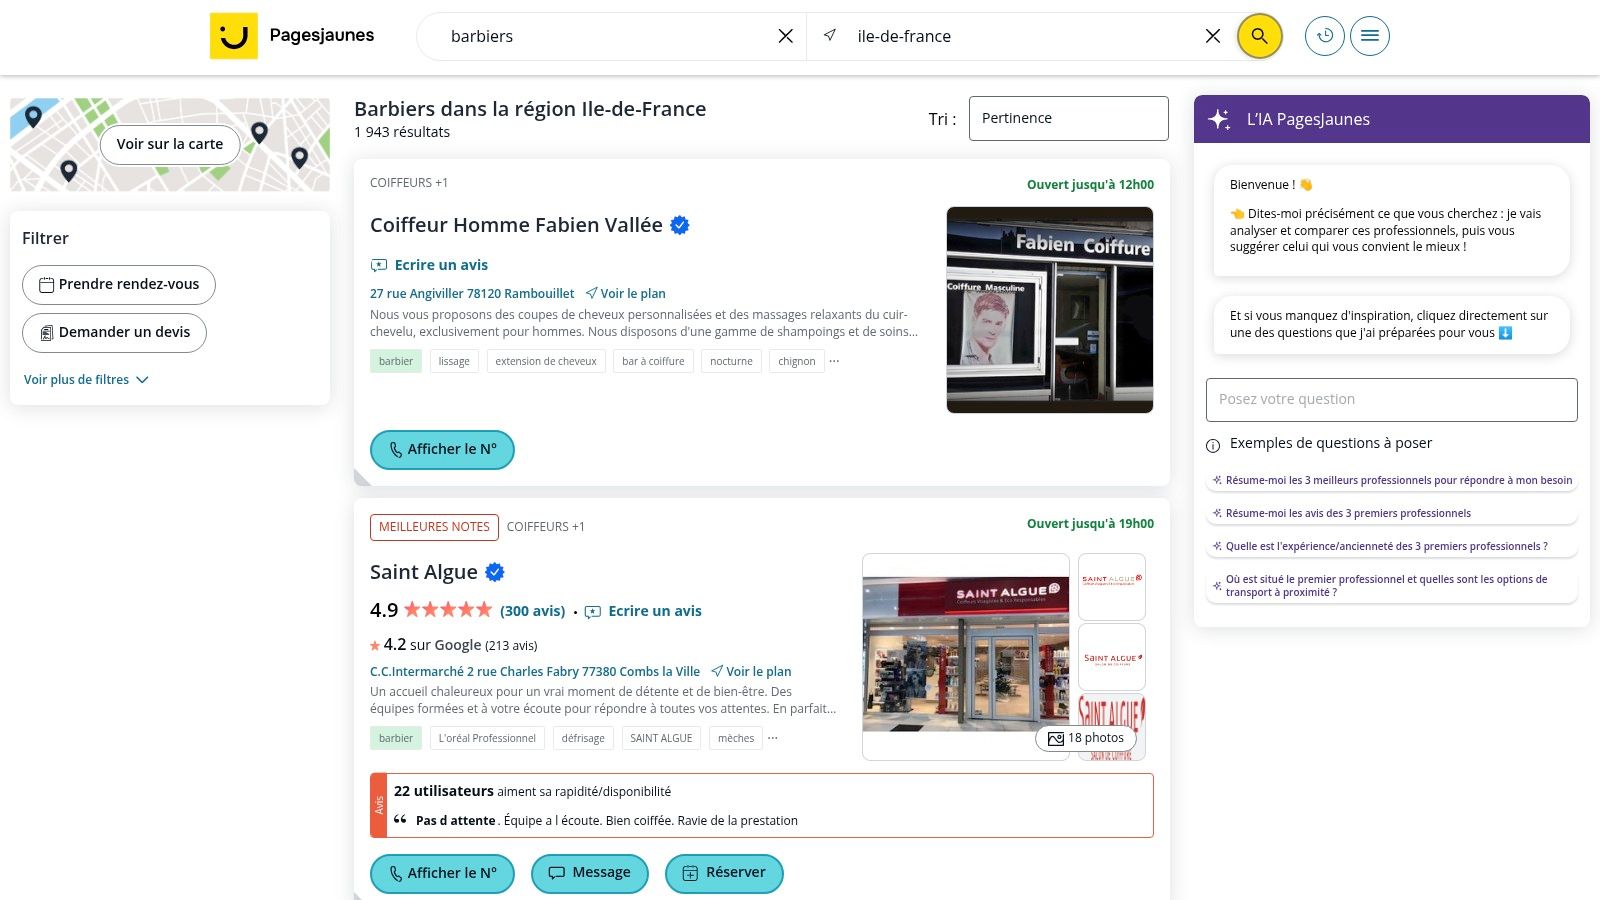This screenshot has height=900, width=1600.
Task: Select 'chignon' tag
Action: (x=797, y=361)
